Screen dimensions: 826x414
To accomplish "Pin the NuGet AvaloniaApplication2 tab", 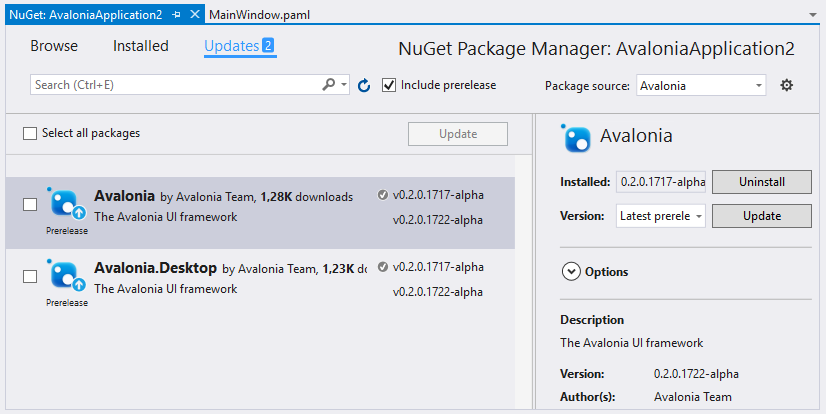I will pos(176,15).
